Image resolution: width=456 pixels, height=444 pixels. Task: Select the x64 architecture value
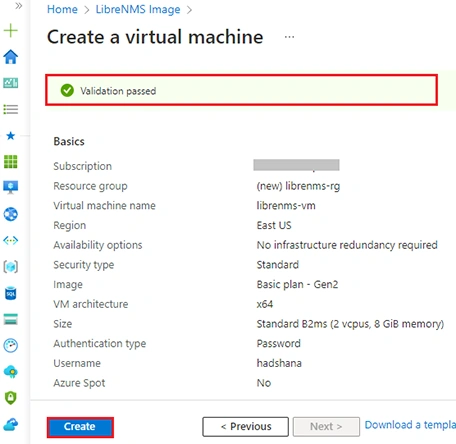(265, 304)
